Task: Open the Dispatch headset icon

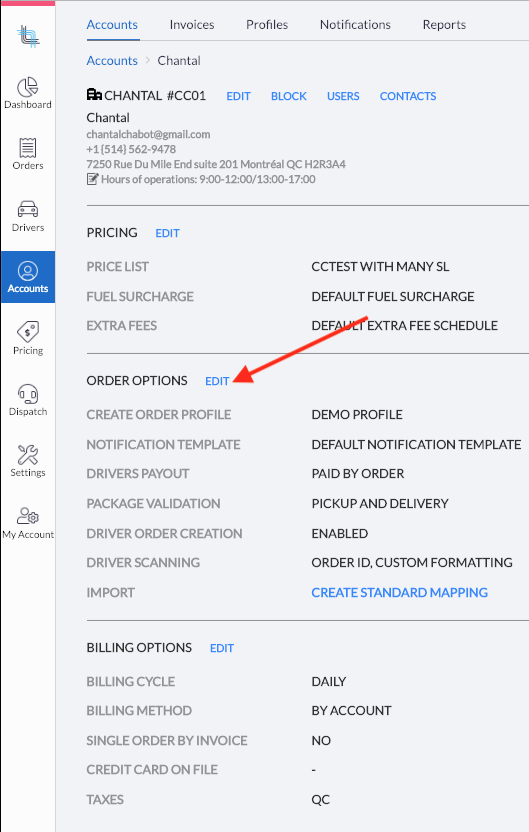Action: tap(28, 394)
